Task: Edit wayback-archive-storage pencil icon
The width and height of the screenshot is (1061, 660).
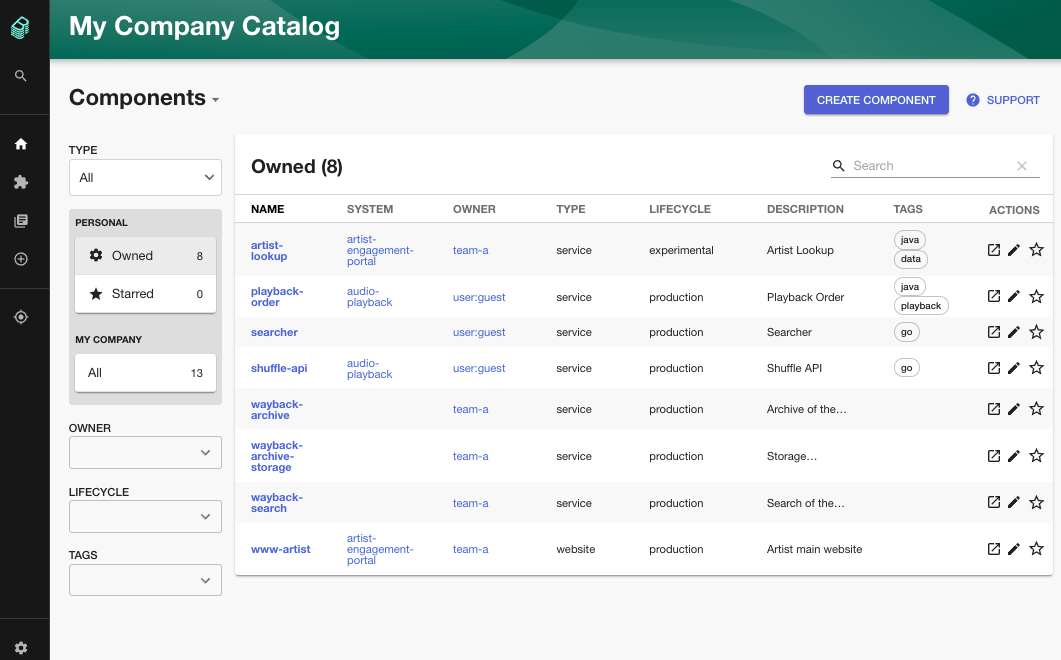Action: coord(1014,456)
